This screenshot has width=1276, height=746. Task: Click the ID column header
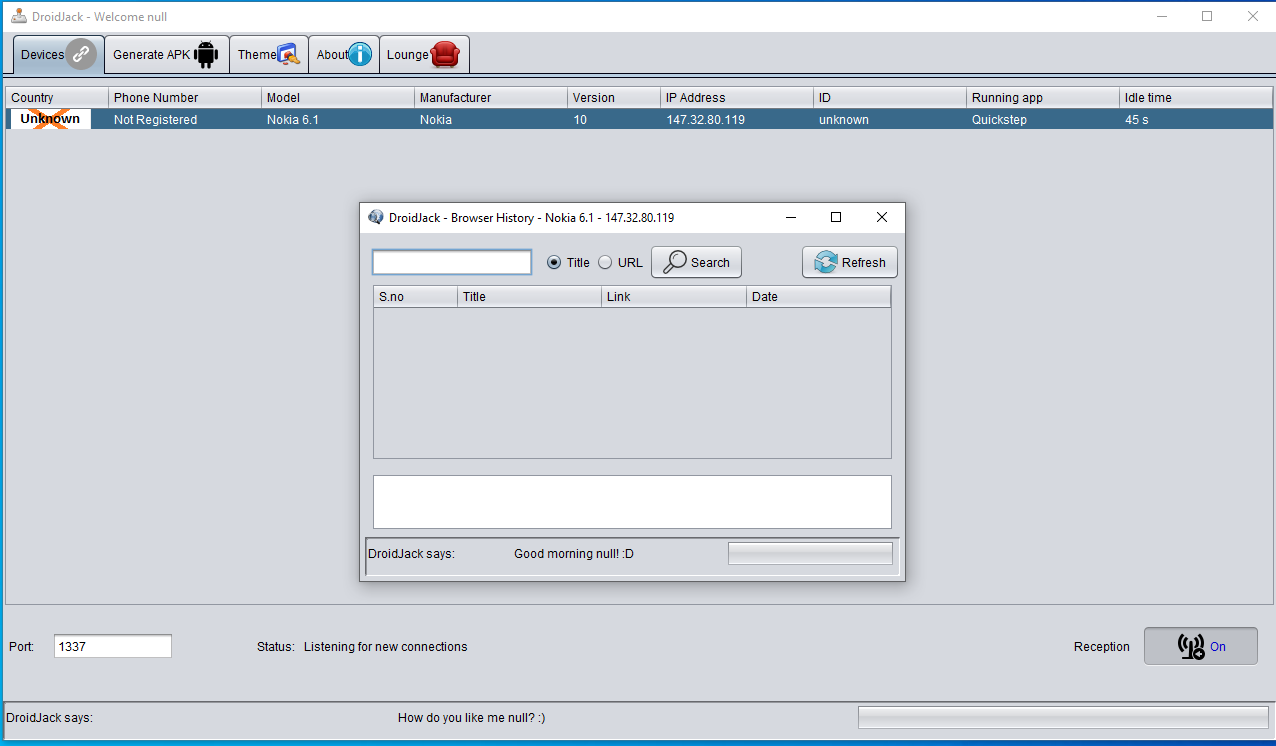(x=890, y=98)
